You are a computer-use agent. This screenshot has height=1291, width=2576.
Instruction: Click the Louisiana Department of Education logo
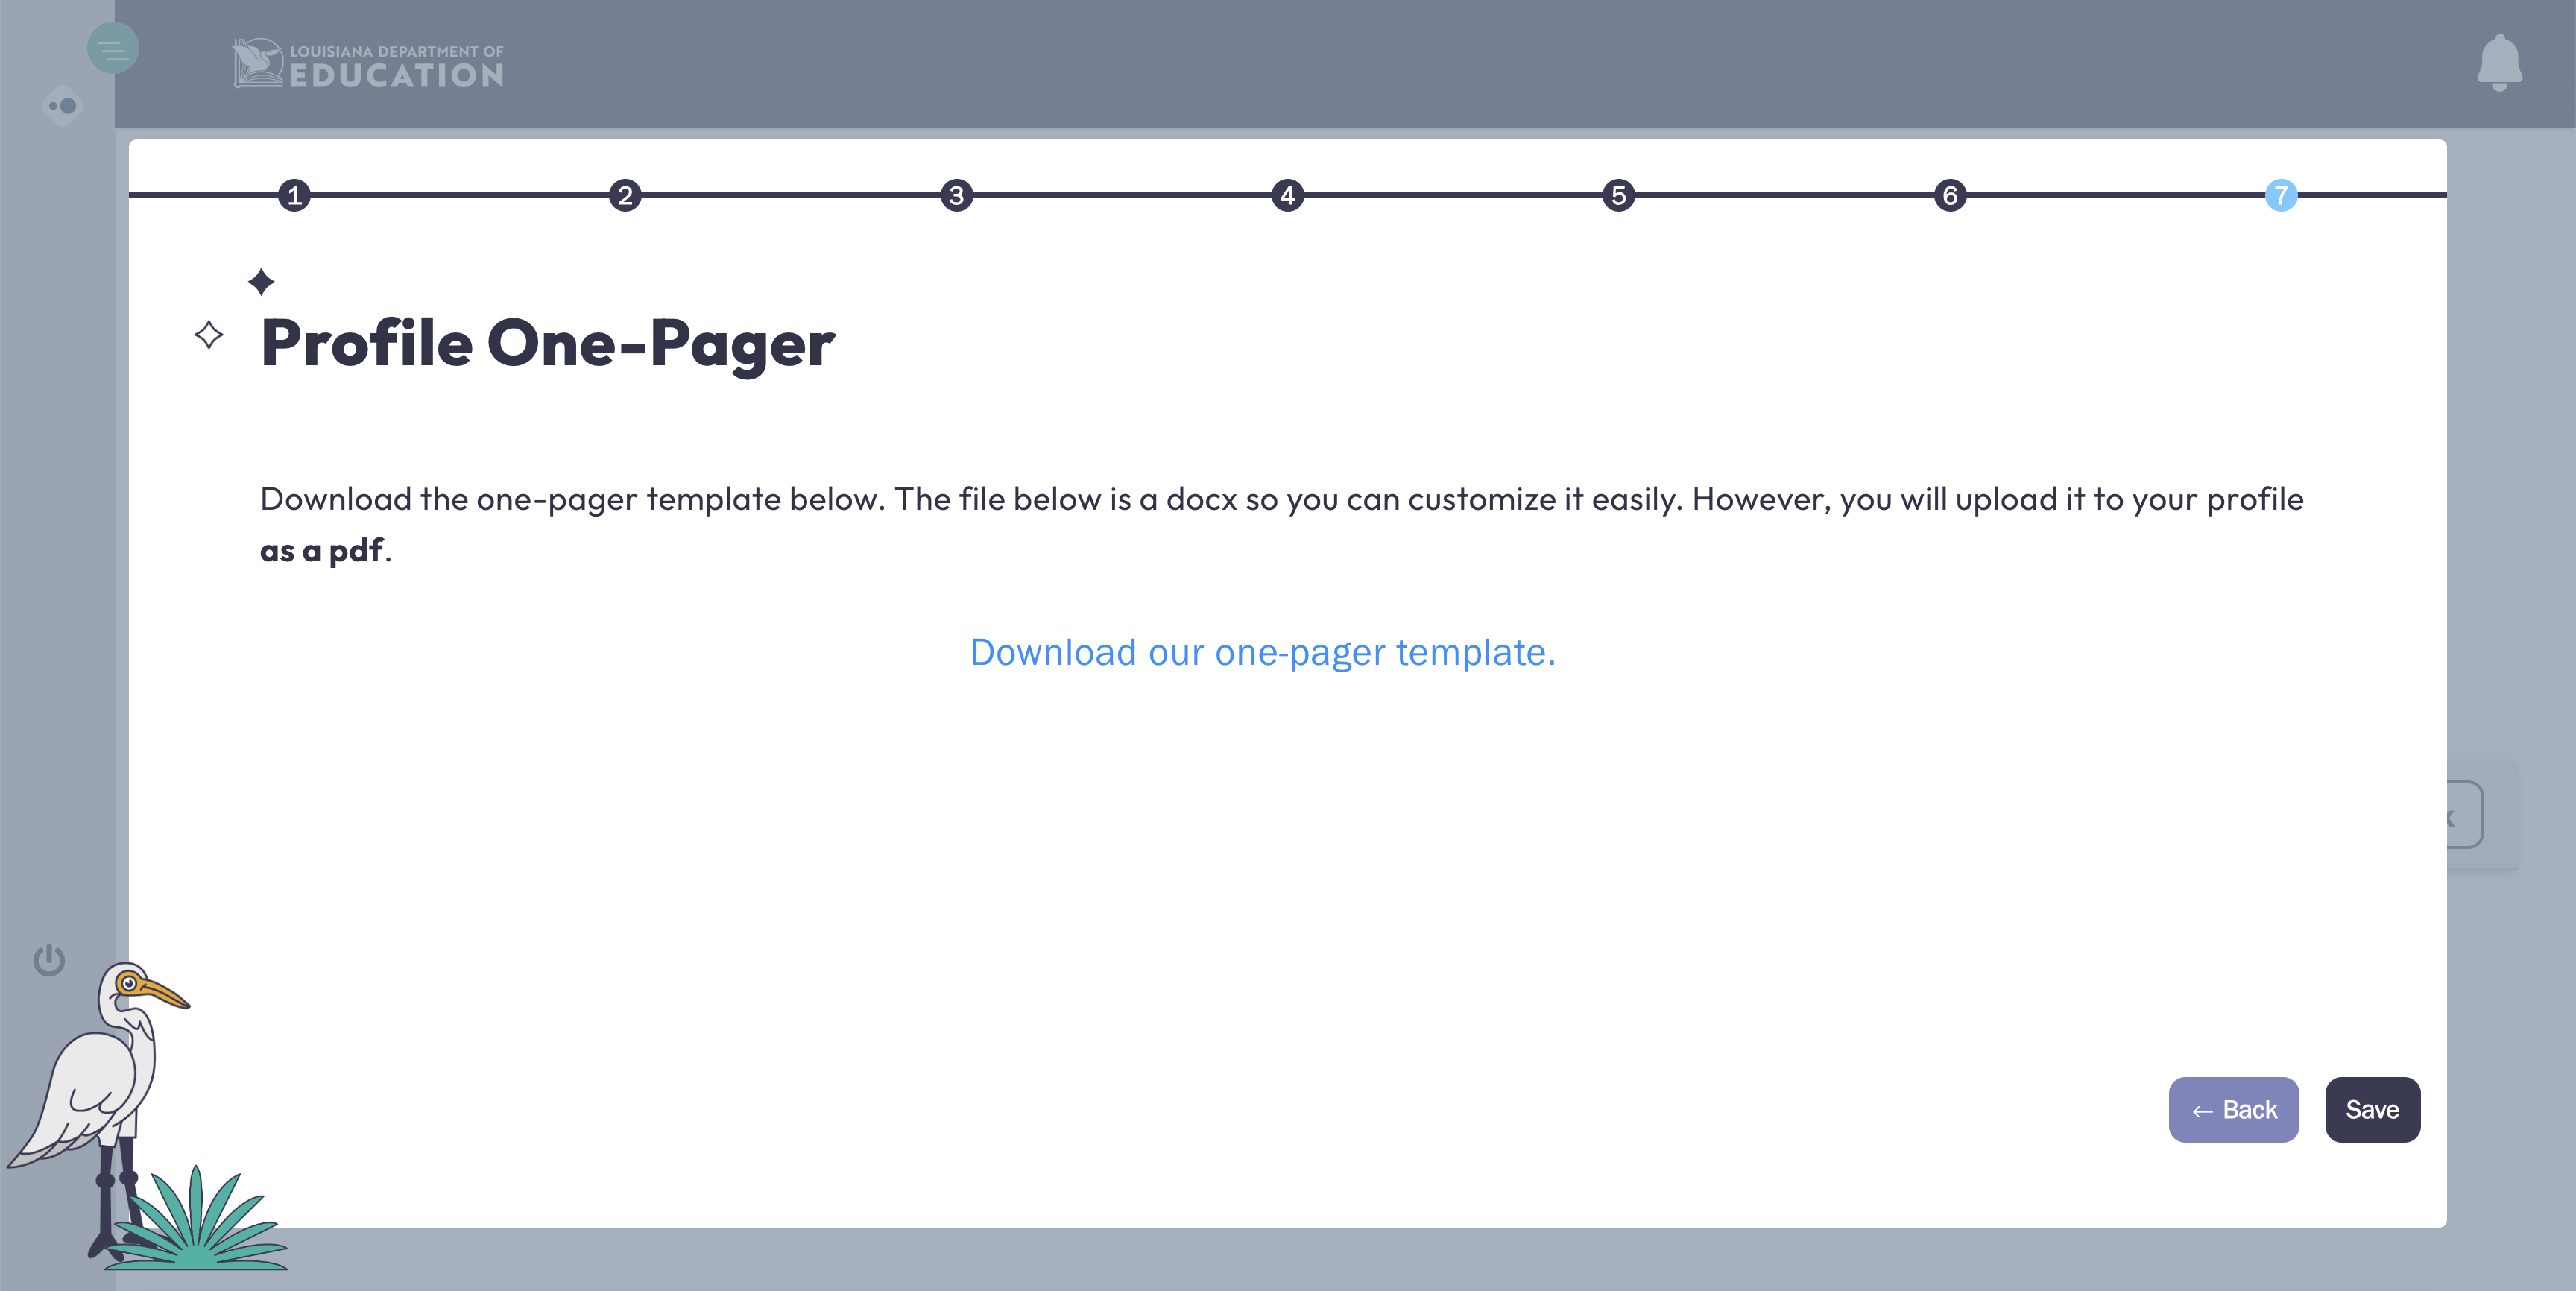click(x=369, y=64)
